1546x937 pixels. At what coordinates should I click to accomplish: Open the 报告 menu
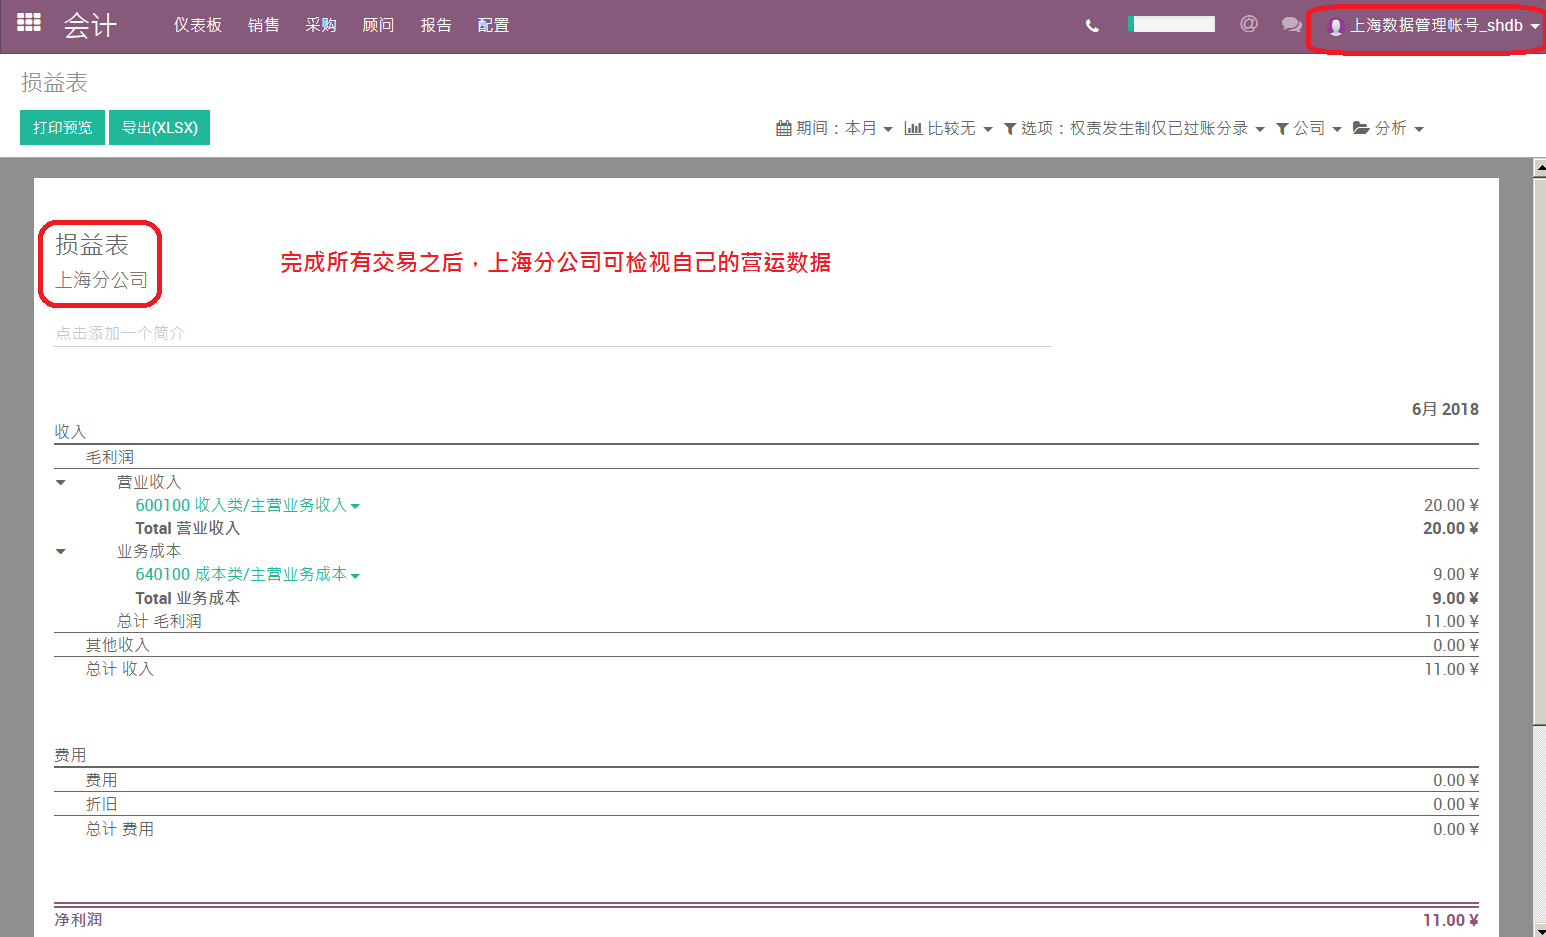tap(436, 25)
